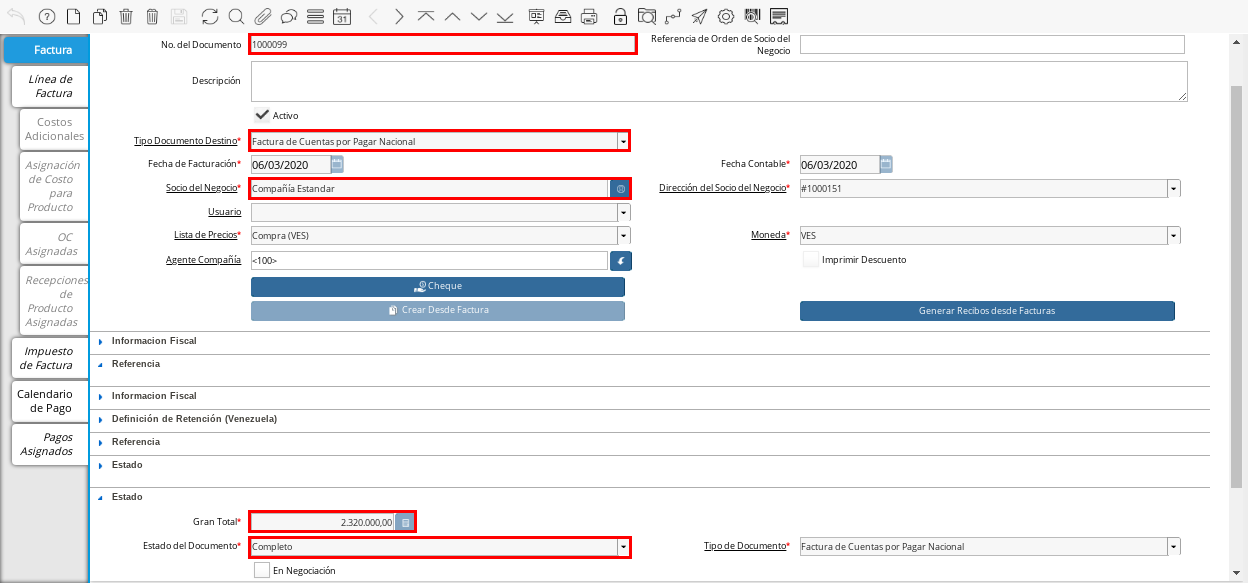Click the Help question mark icon

click(46, 16)
